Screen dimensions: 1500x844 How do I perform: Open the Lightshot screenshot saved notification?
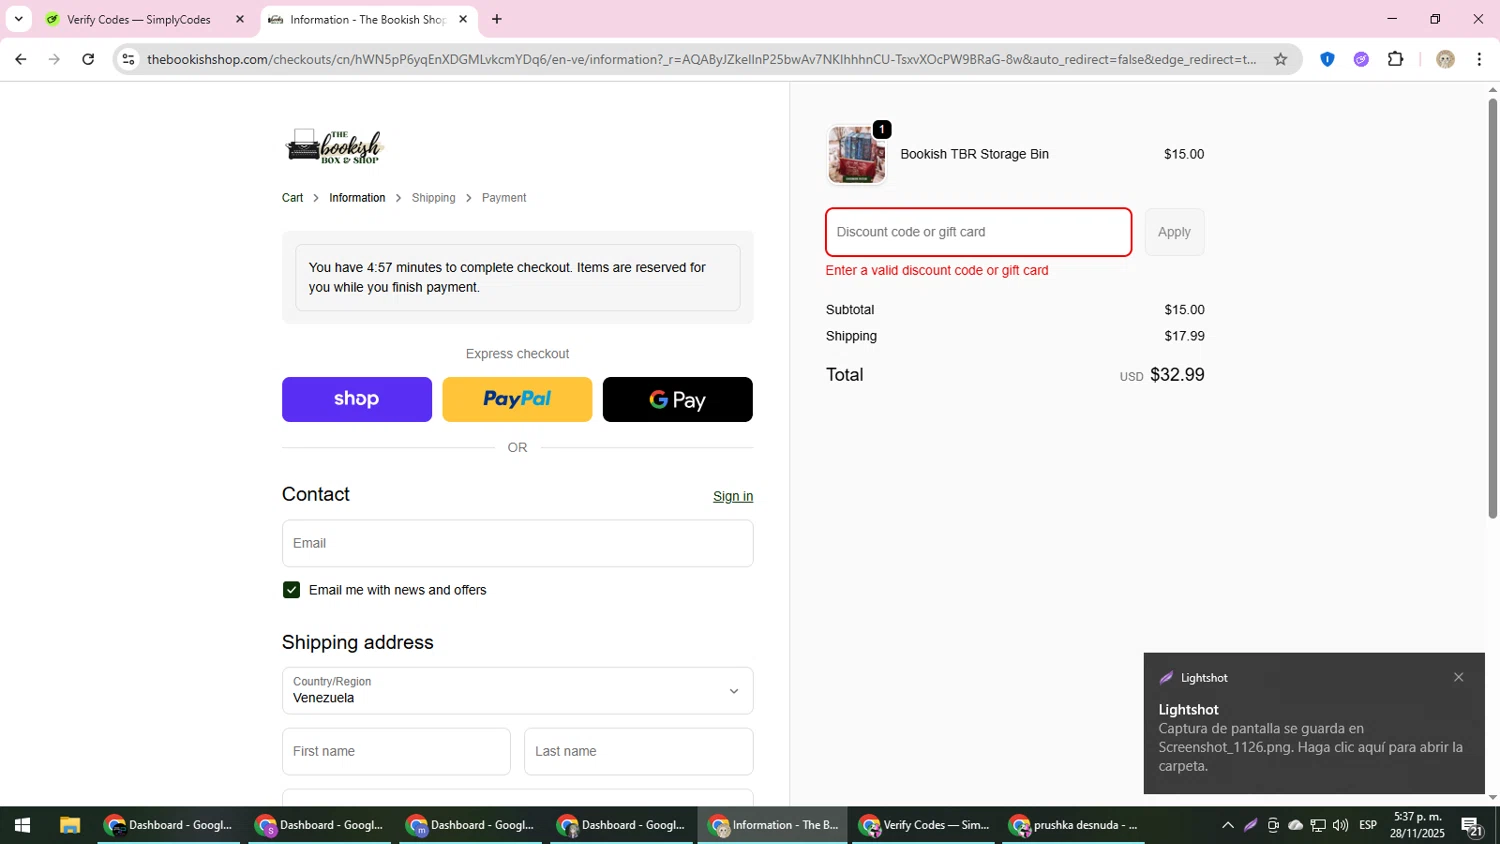click(1314, 724)
